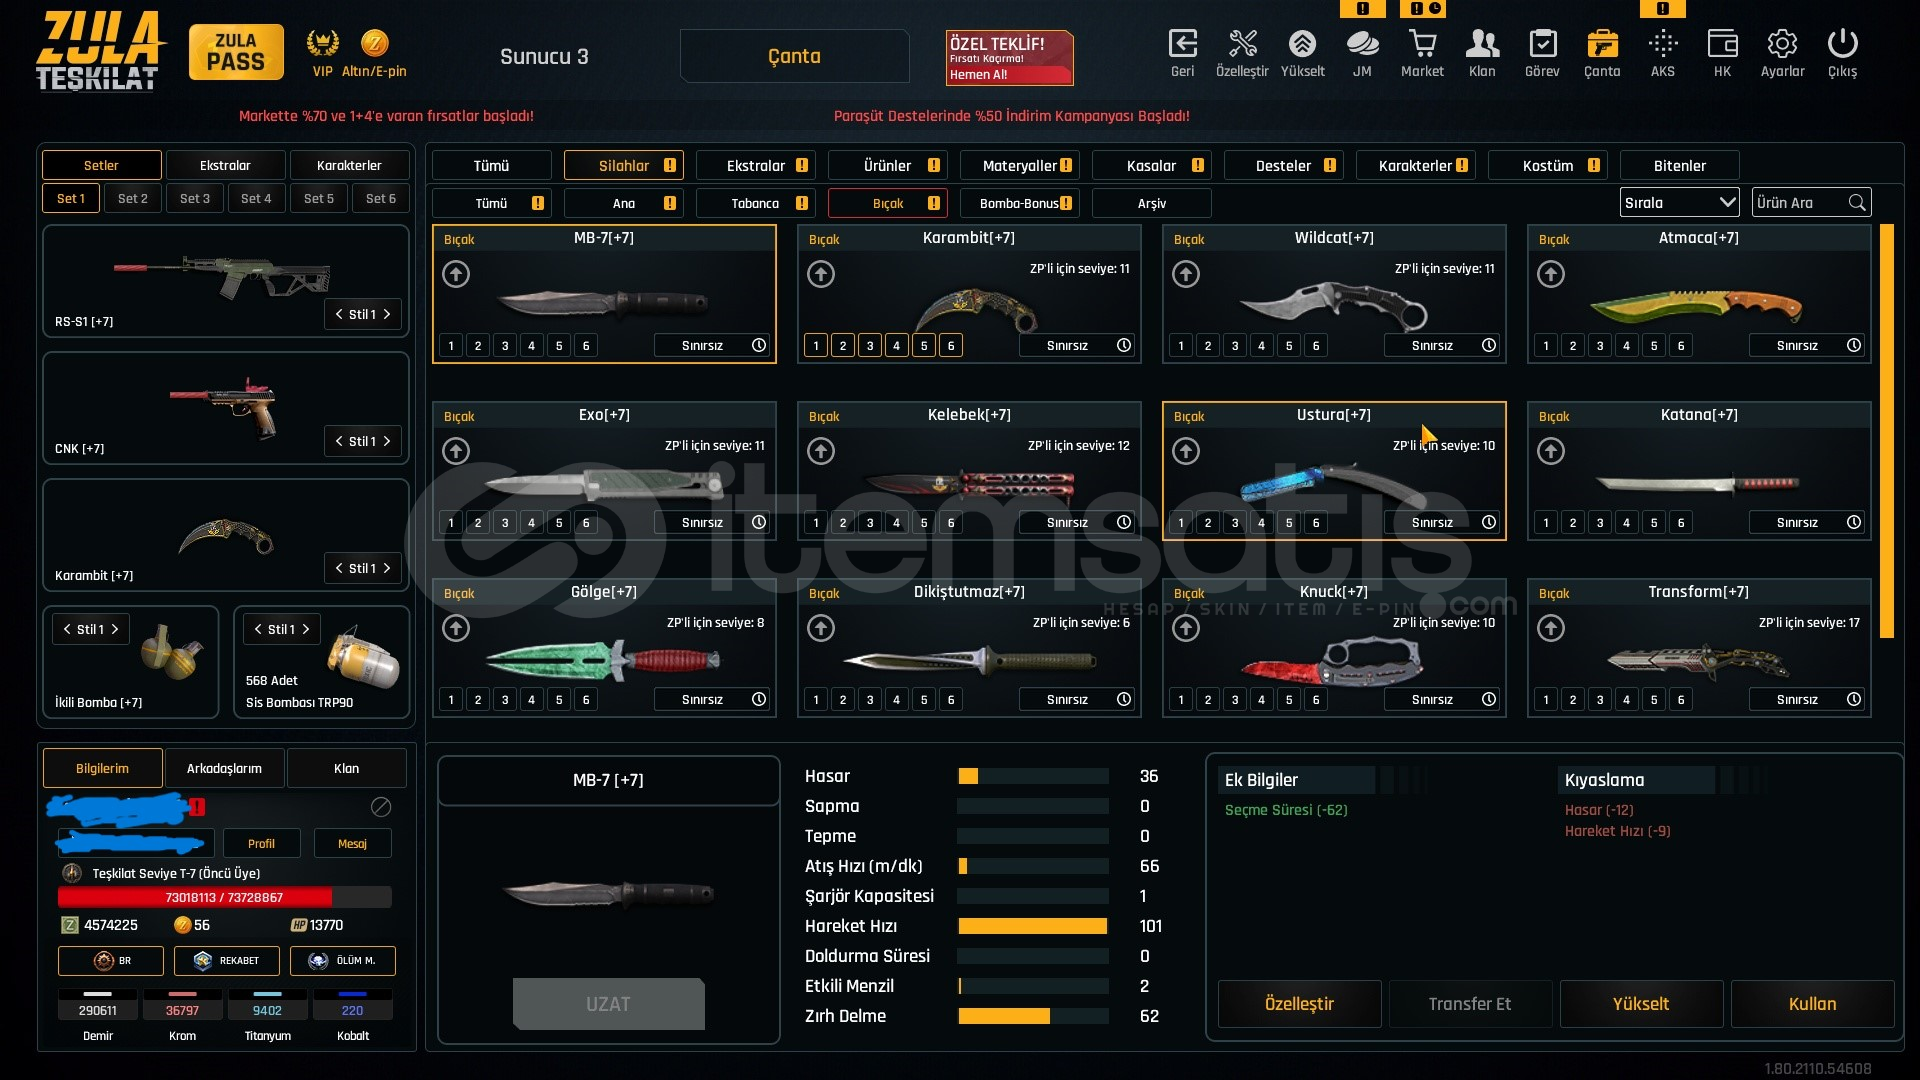Click the Çıkış power icon
This screenshot has width=1920, height=1080.
point(1842,44)
